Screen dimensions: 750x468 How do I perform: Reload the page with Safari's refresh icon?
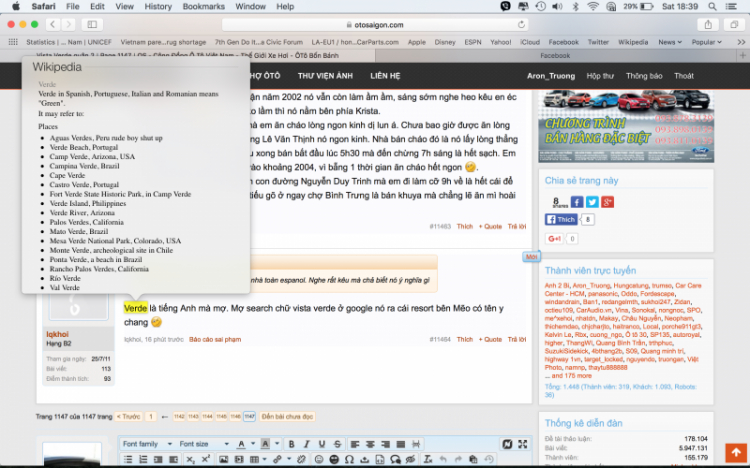521,24
